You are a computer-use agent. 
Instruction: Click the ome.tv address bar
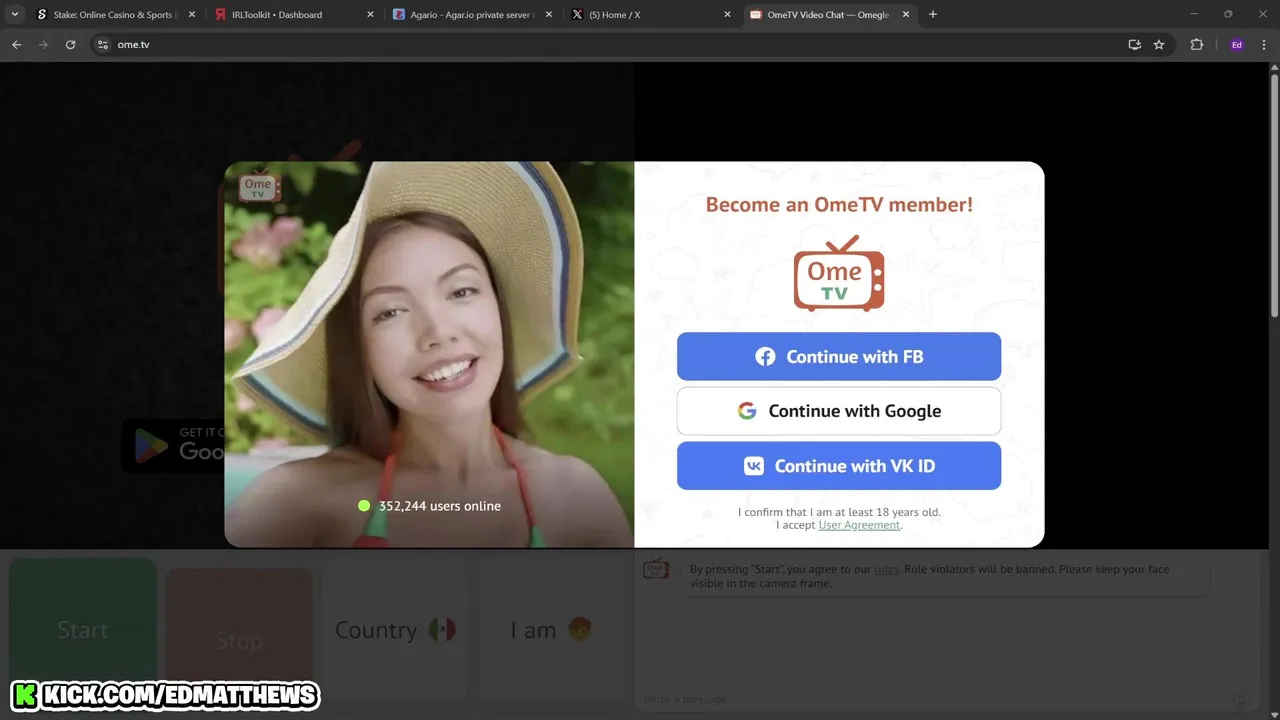coord(630,44)
